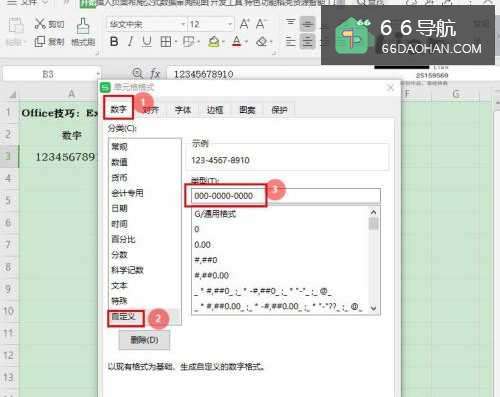
Task: Click the eraser clear-format icon
Action: [262, 42]
